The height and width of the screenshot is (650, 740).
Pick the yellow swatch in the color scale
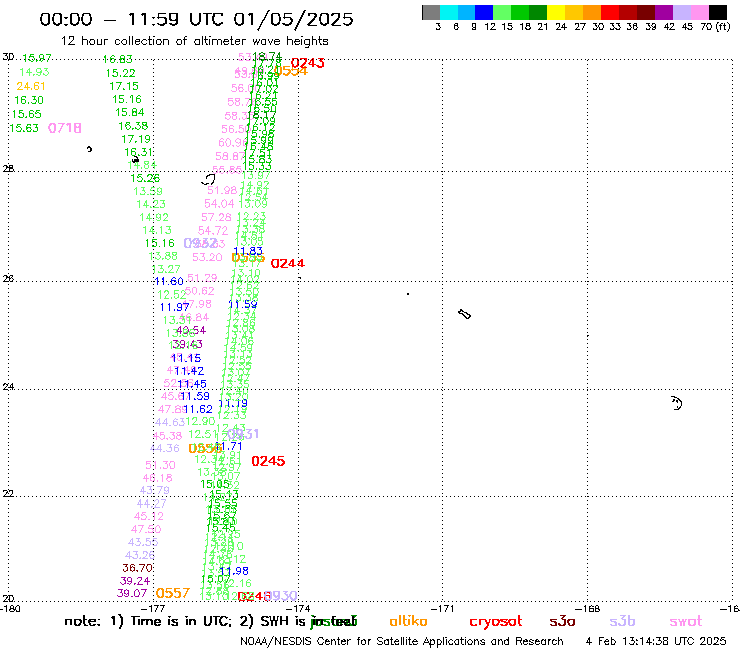tap(556, 12)
